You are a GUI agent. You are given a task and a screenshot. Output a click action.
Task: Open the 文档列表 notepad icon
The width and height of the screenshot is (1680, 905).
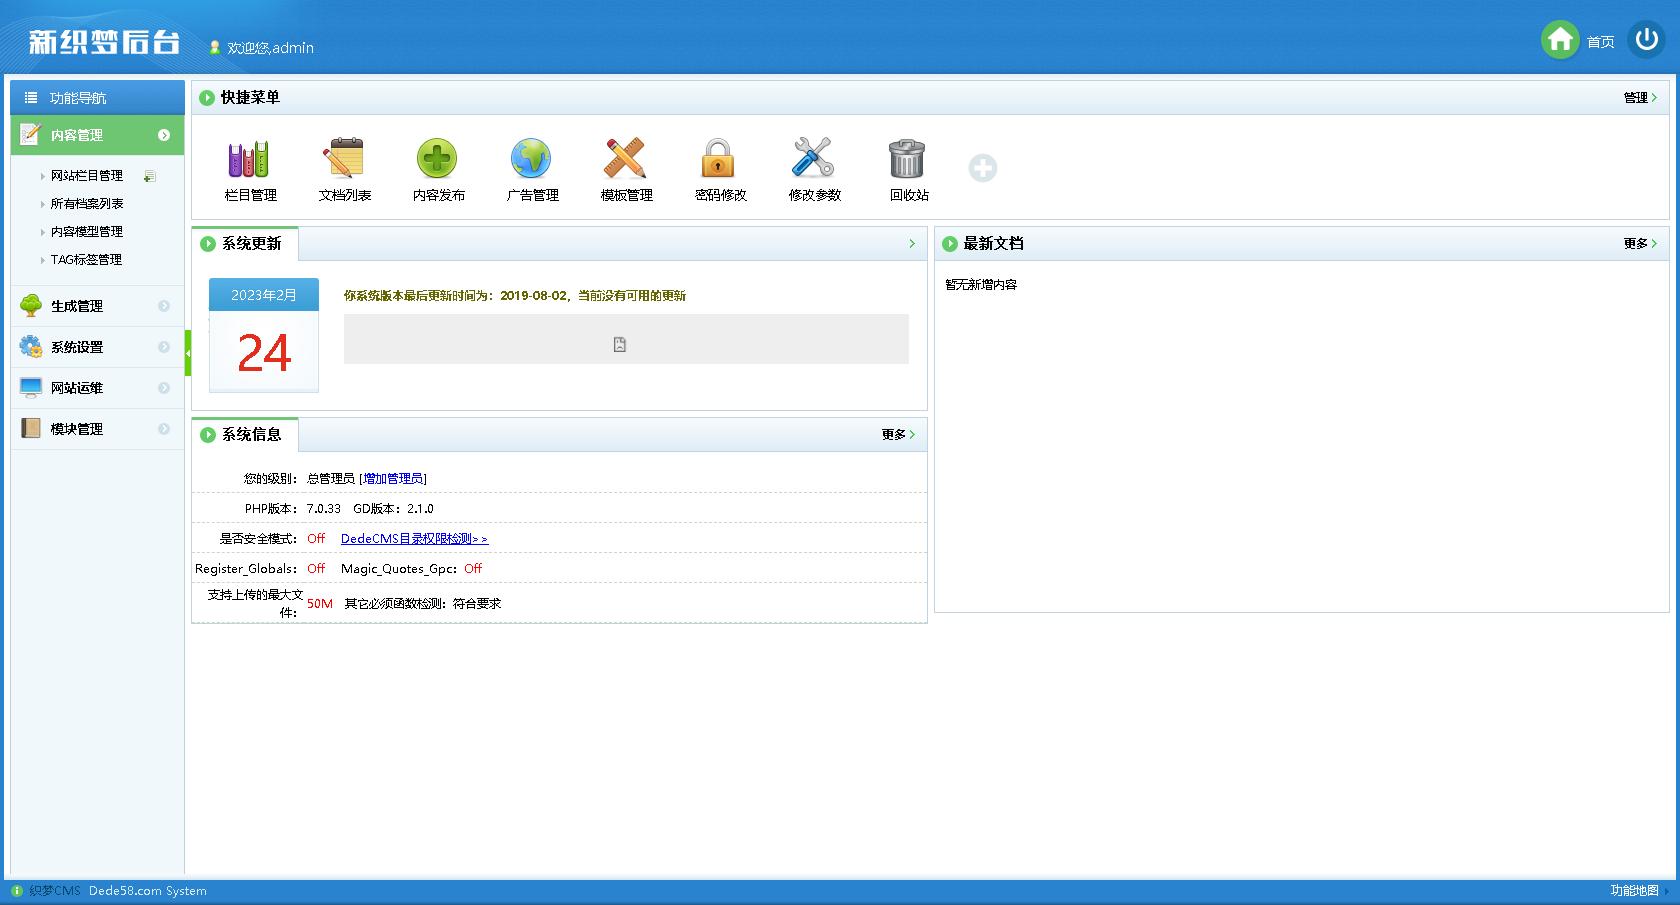click(344, 160)
